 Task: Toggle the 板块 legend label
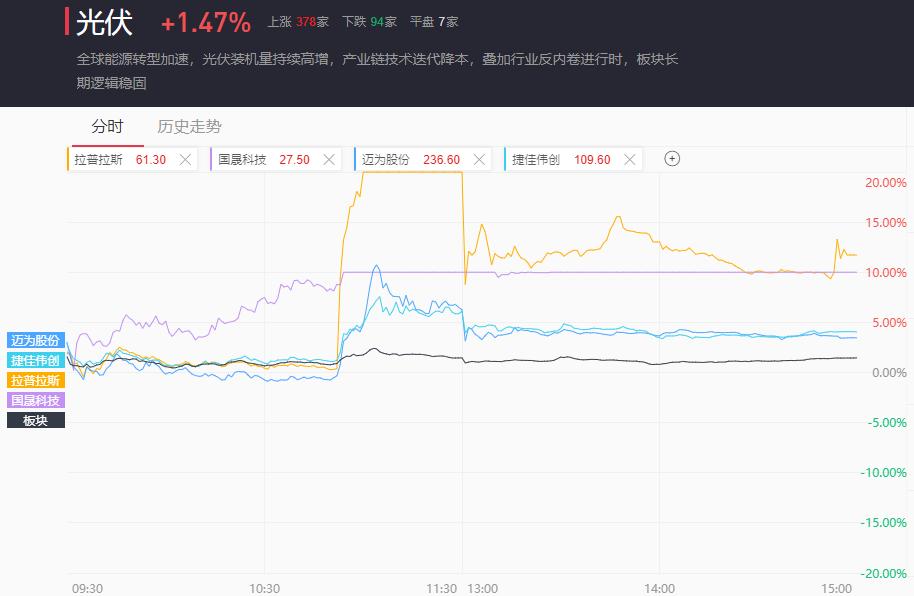click(x=36, y=420)
